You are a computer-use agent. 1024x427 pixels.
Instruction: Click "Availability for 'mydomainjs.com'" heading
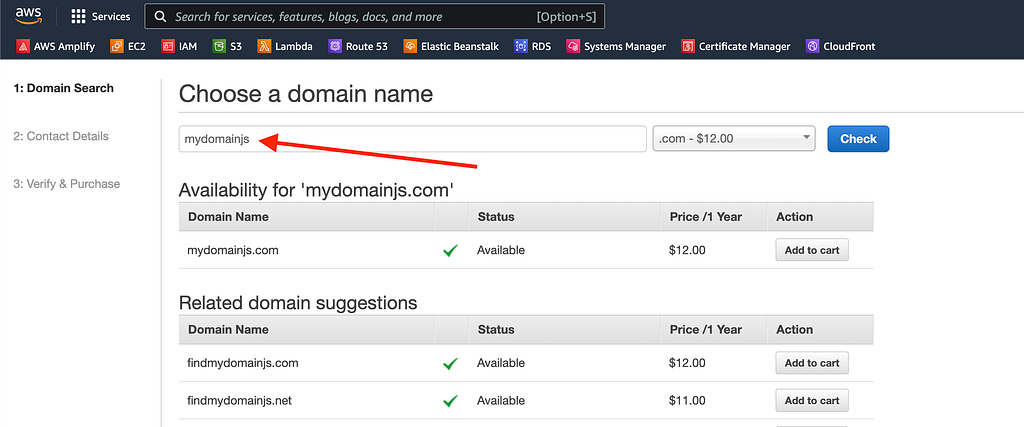[316, 191]
